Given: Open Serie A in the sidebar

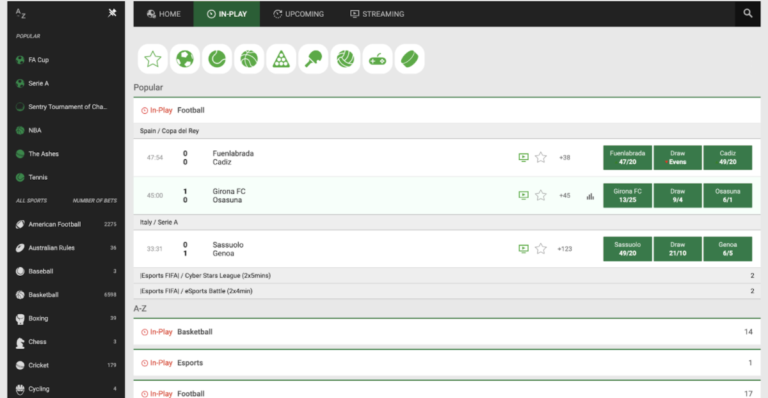Looking at the screenshot, I should tap(66, 83).
